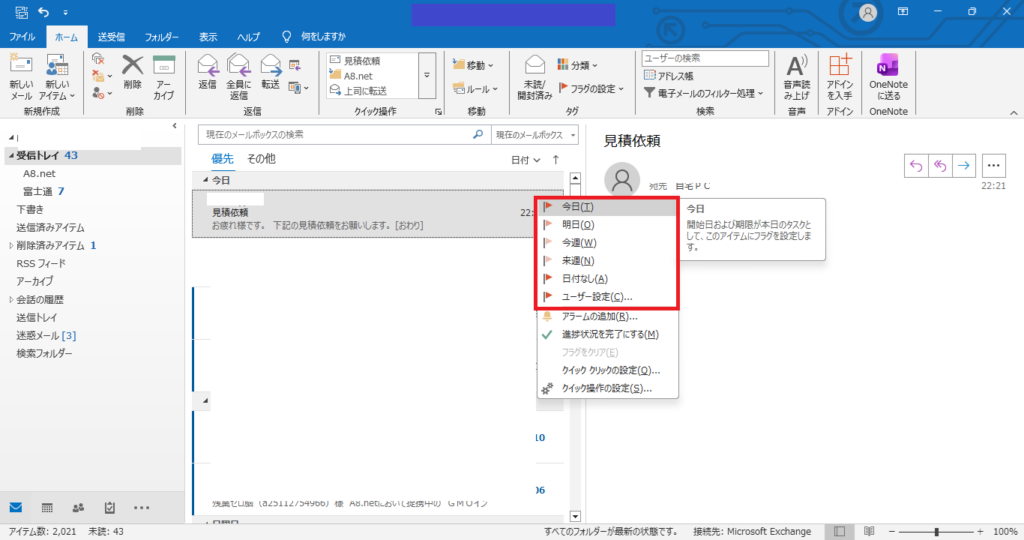The image size is (1024, 540).
Task: Select 明日 flag option in context menu
Action: tap(577, 224)
